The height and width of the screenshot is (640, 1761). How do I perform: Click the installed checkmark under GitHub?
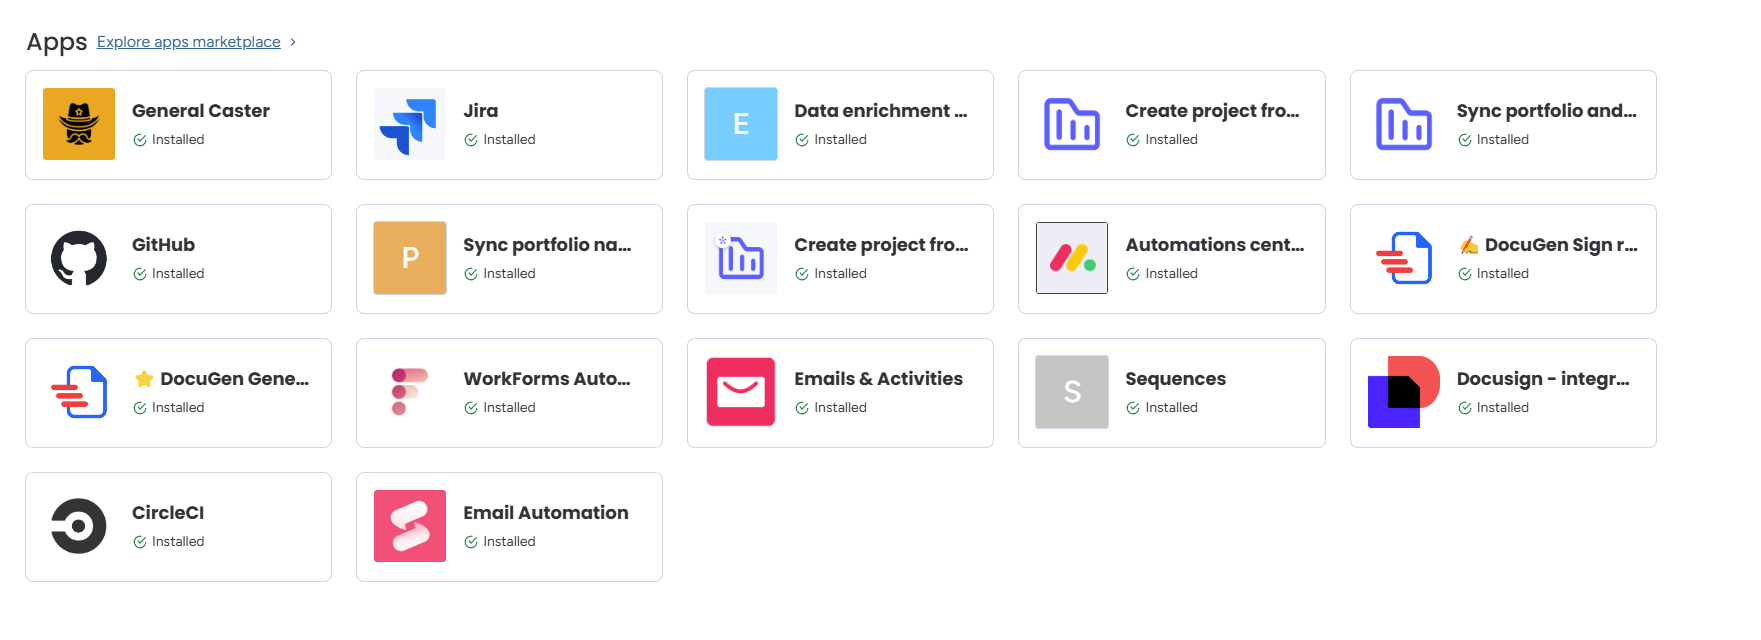(140, 274)
